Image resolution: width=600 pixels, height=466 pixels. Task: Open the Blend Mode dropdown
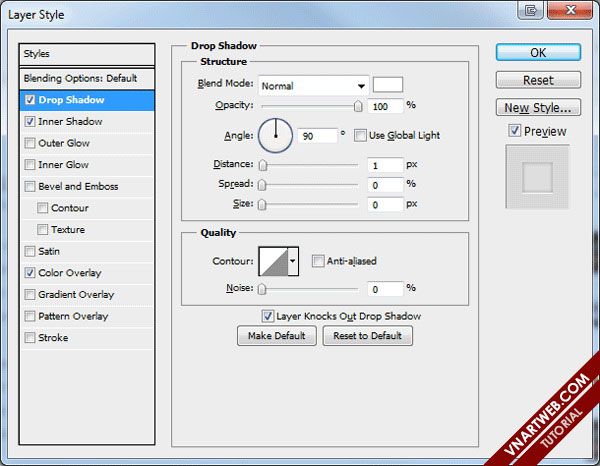[314, 85]
